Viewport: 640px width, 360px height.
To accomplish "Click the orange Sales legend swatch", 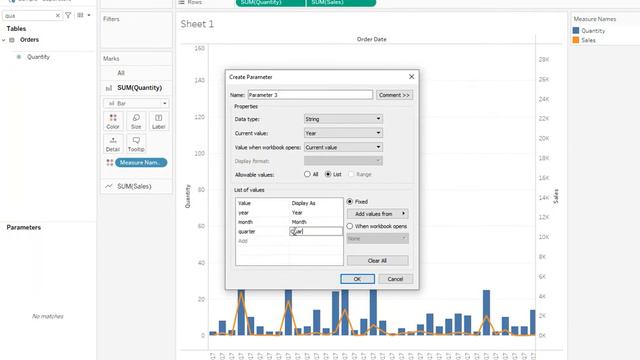I will coord(576,40).
